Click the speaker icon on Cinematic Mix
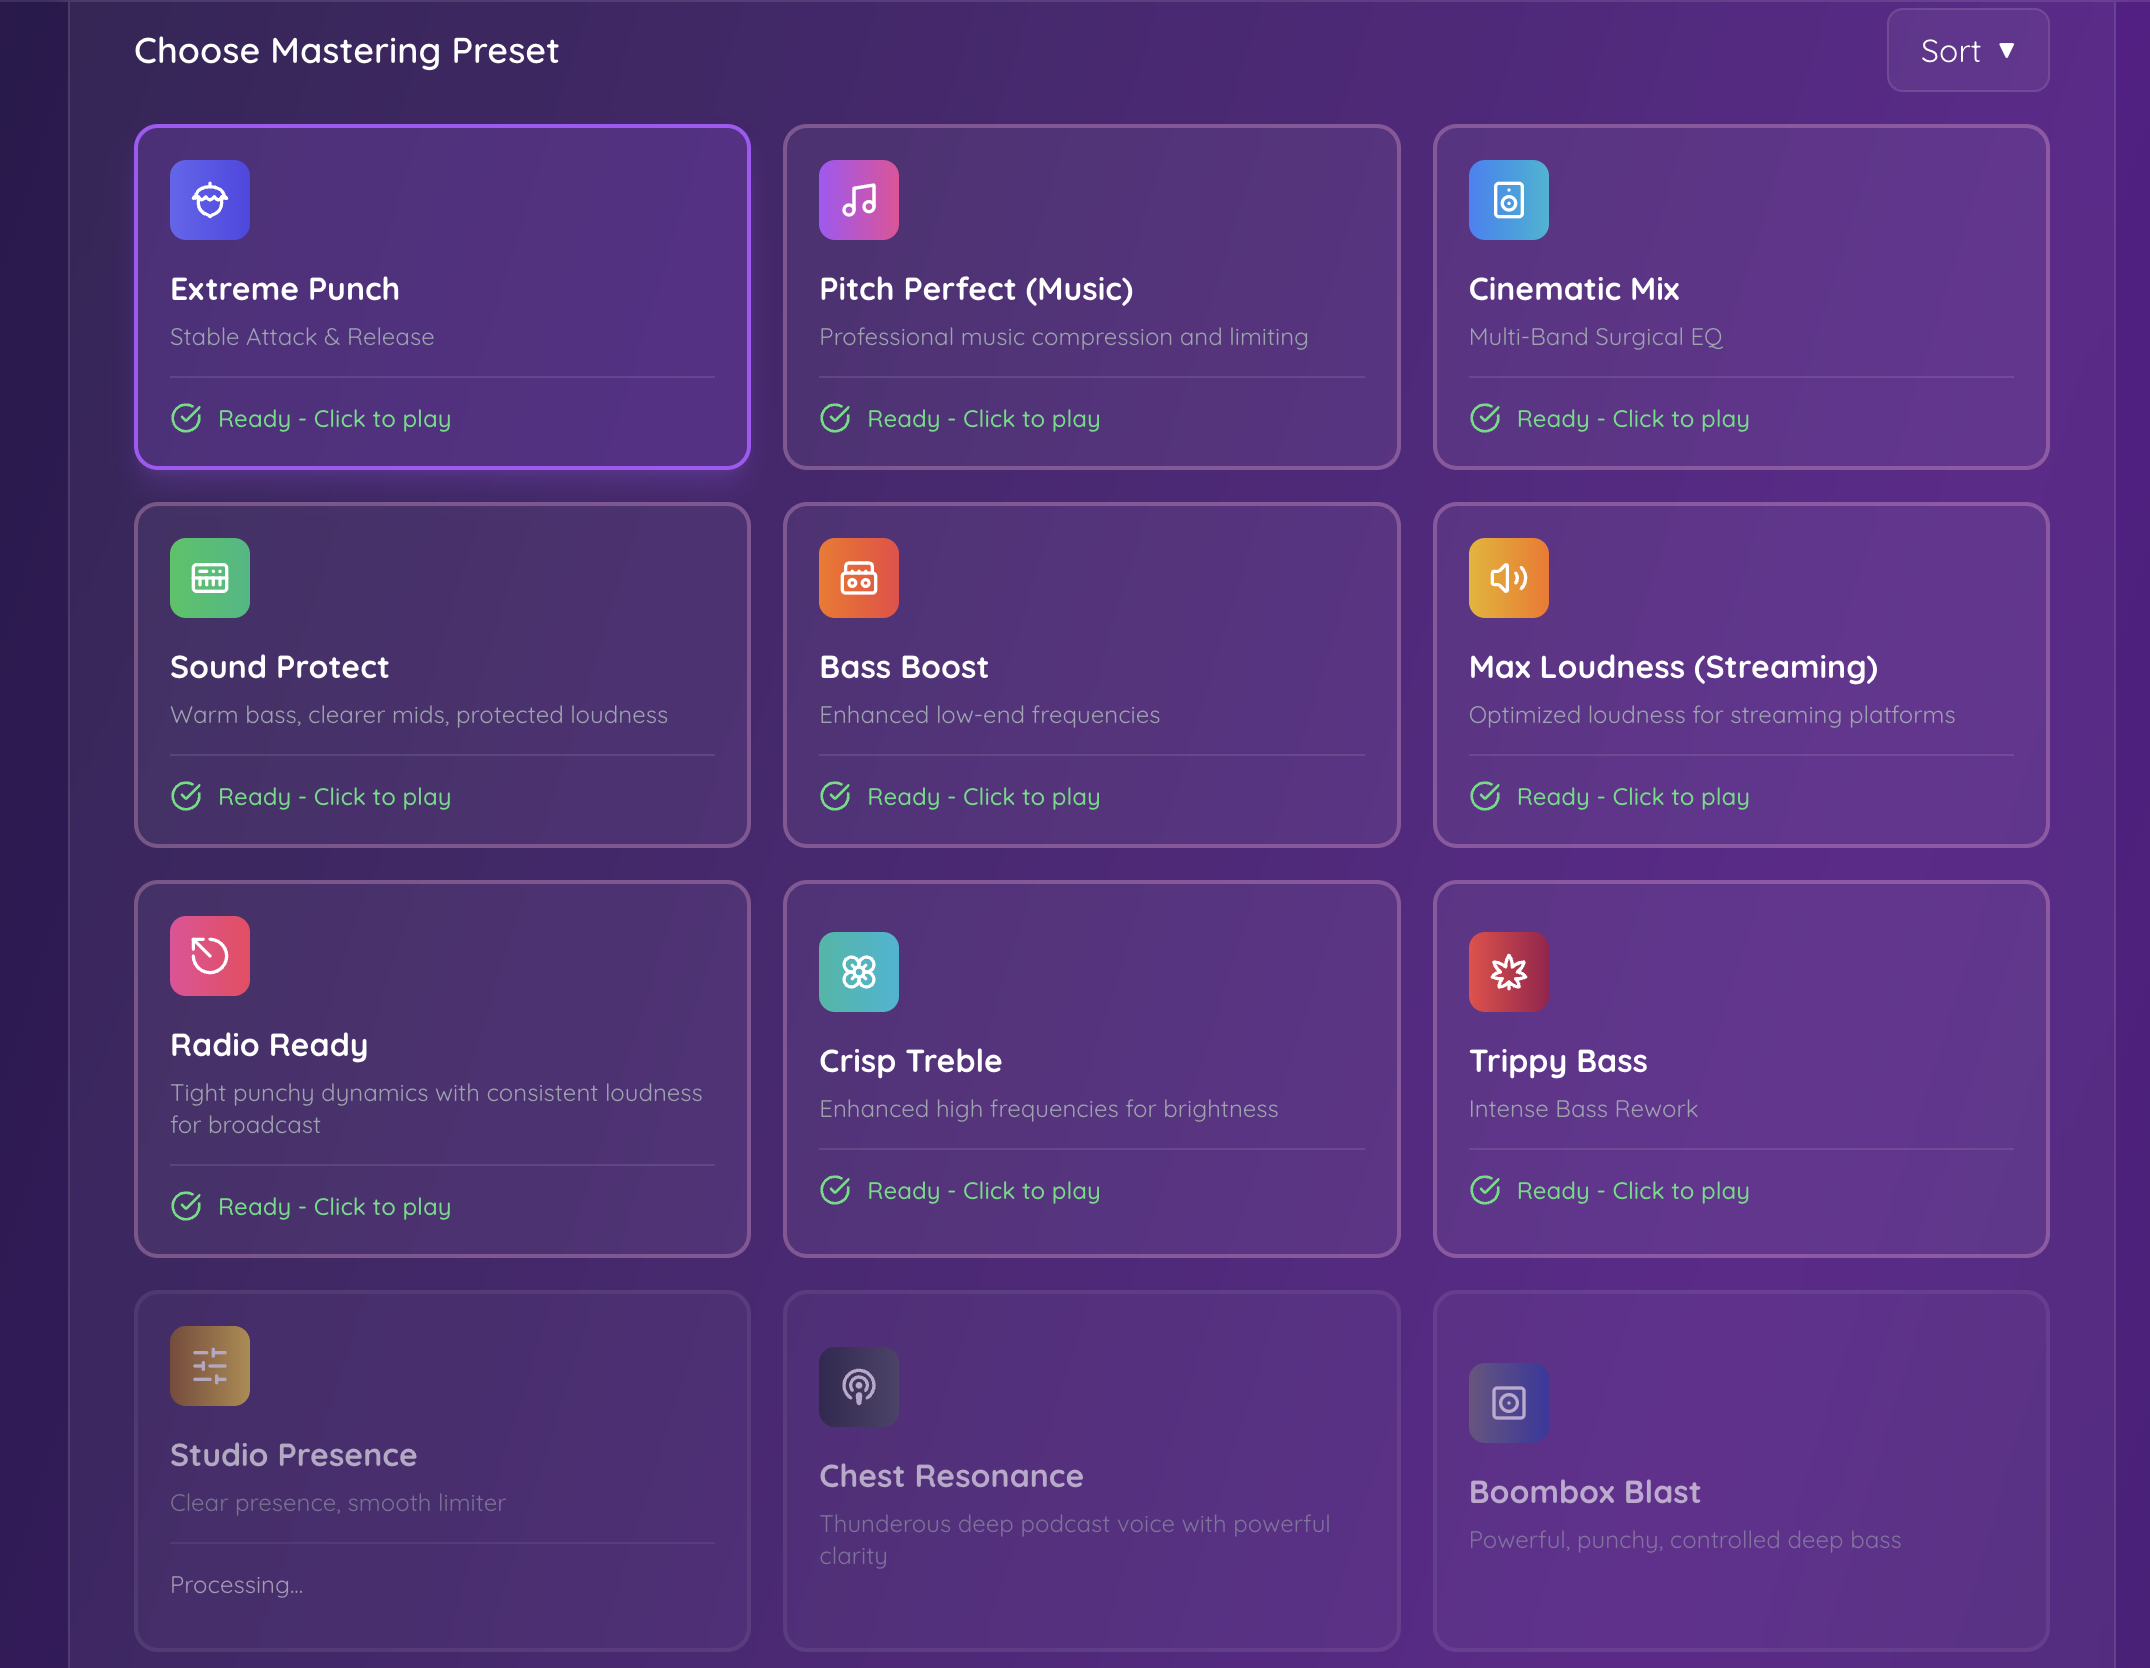The image size is (2150, 1668). coord(1508,200)
